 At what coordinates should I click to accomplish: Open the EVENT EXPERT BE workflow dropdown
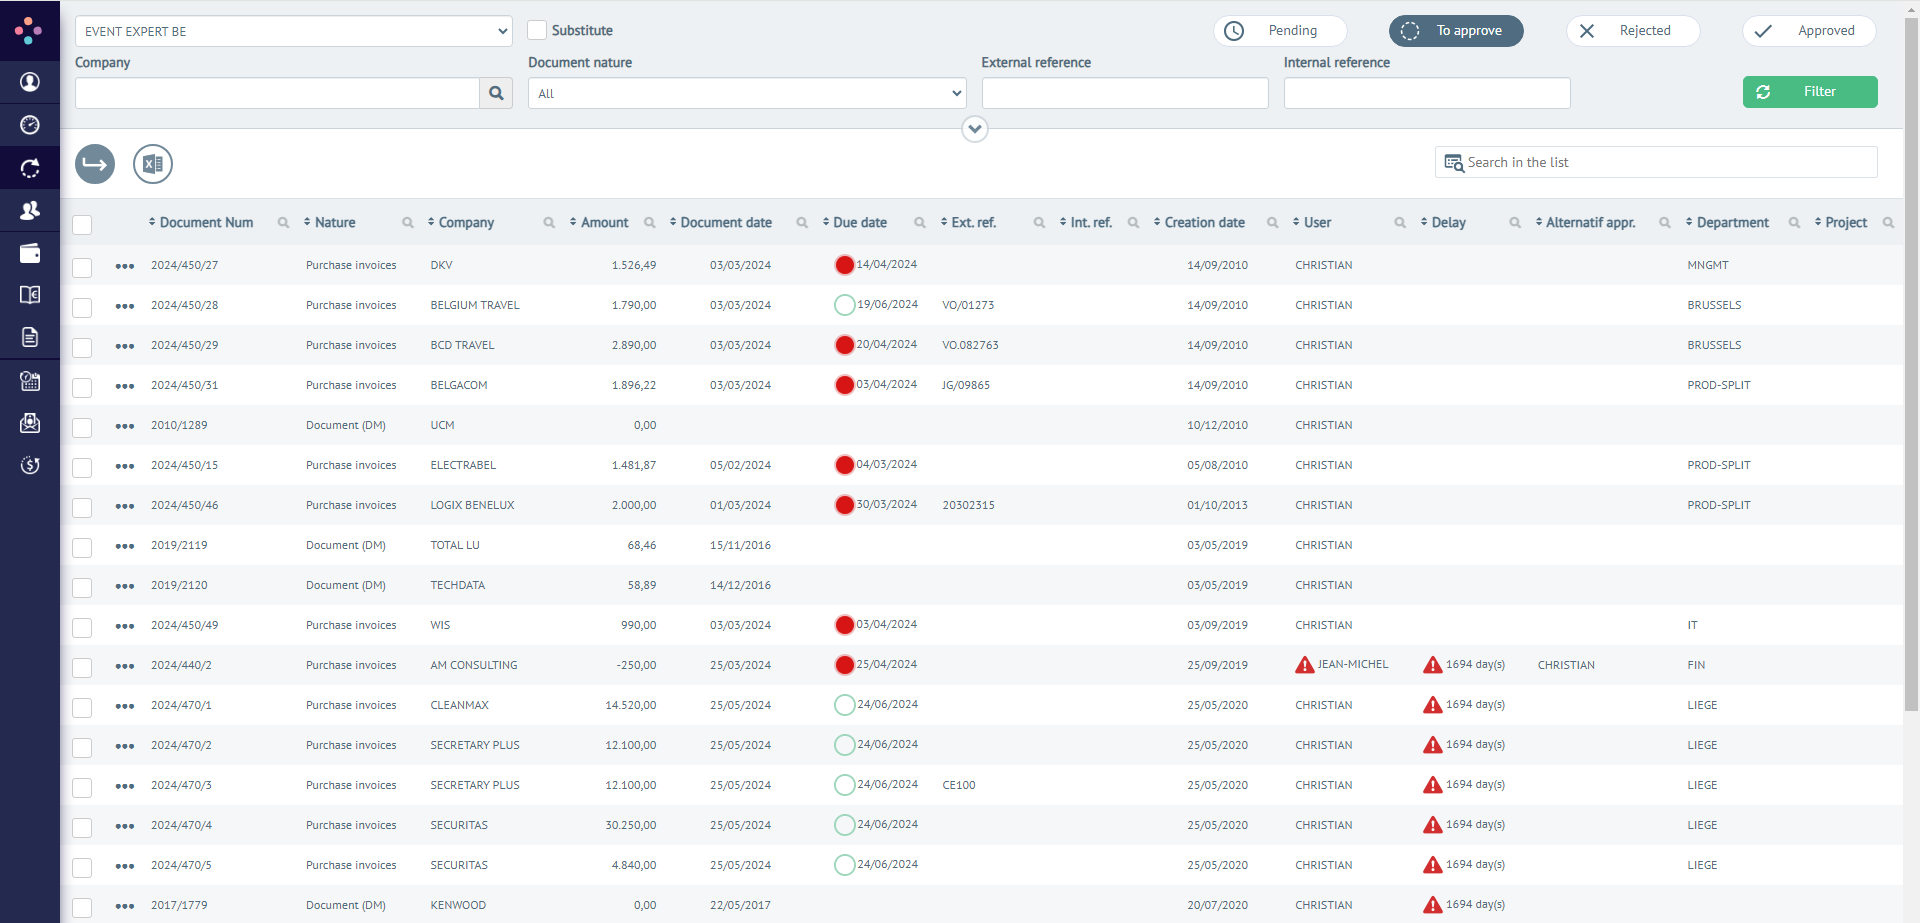click(x=293, y=31)
